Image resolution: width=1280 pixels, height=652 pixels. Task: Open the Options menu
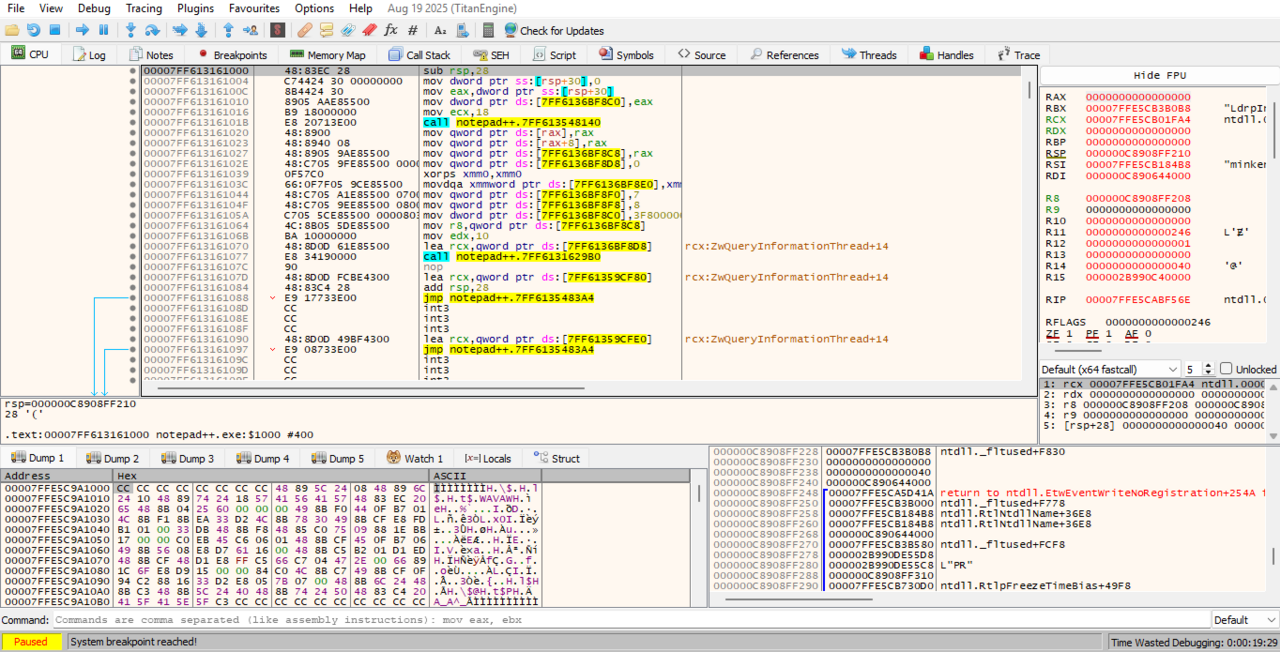(x=314, y=8)
